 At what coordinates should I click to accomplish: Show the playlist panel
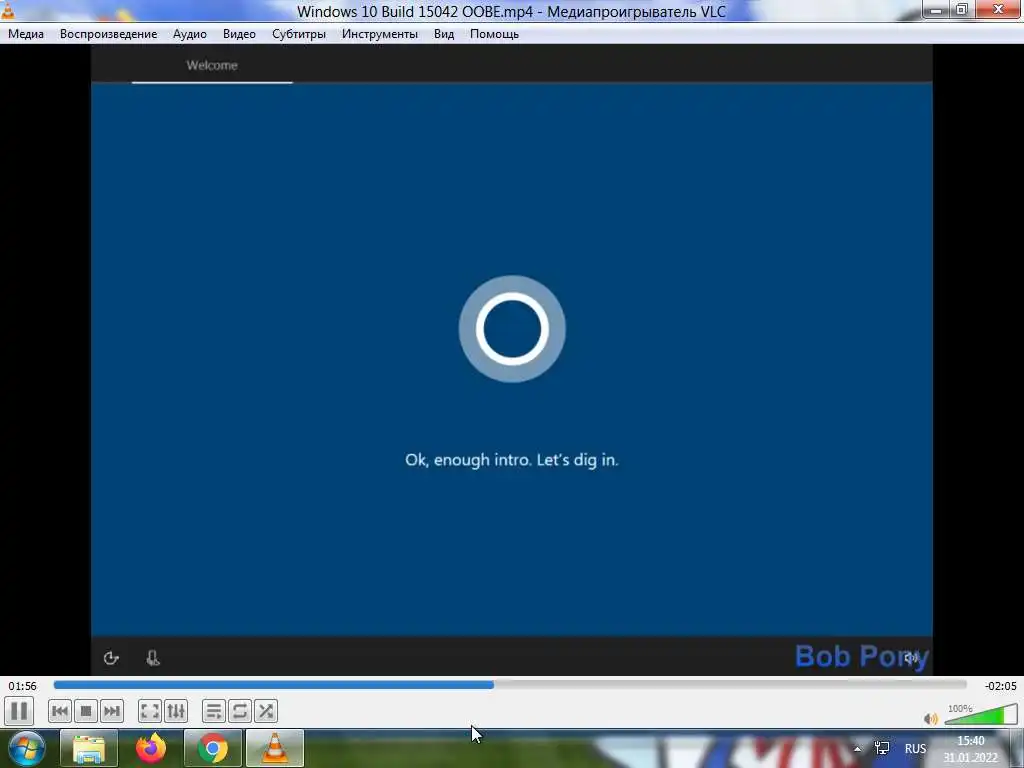(x=214, y=711)
